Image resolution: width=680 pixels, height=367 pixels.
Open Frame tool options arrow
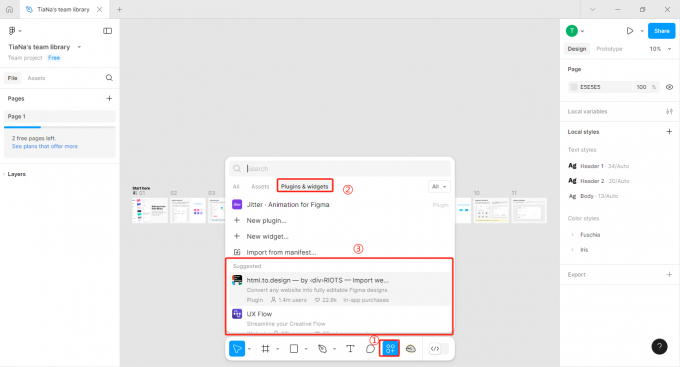pyautogui.click(x=278, y=349)
